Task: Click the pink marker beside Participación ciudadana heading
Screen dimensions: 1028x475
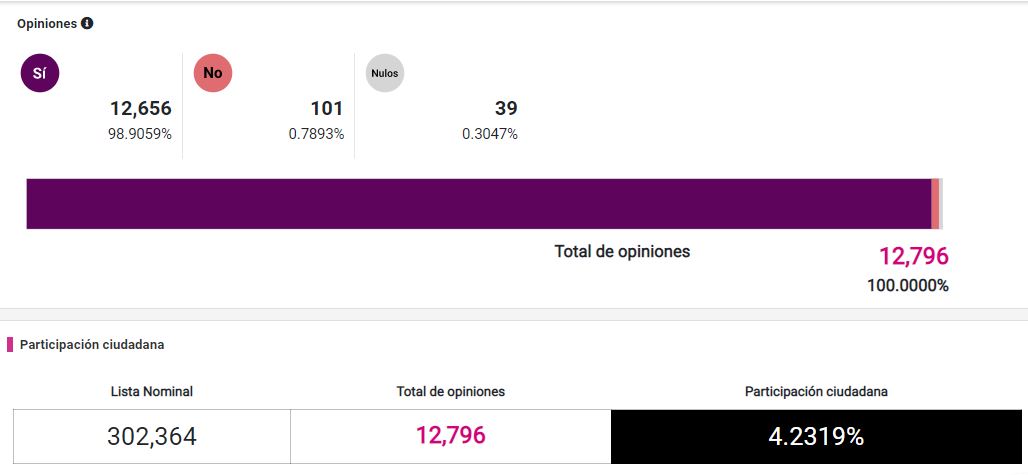Action: [x=10, y=345]
